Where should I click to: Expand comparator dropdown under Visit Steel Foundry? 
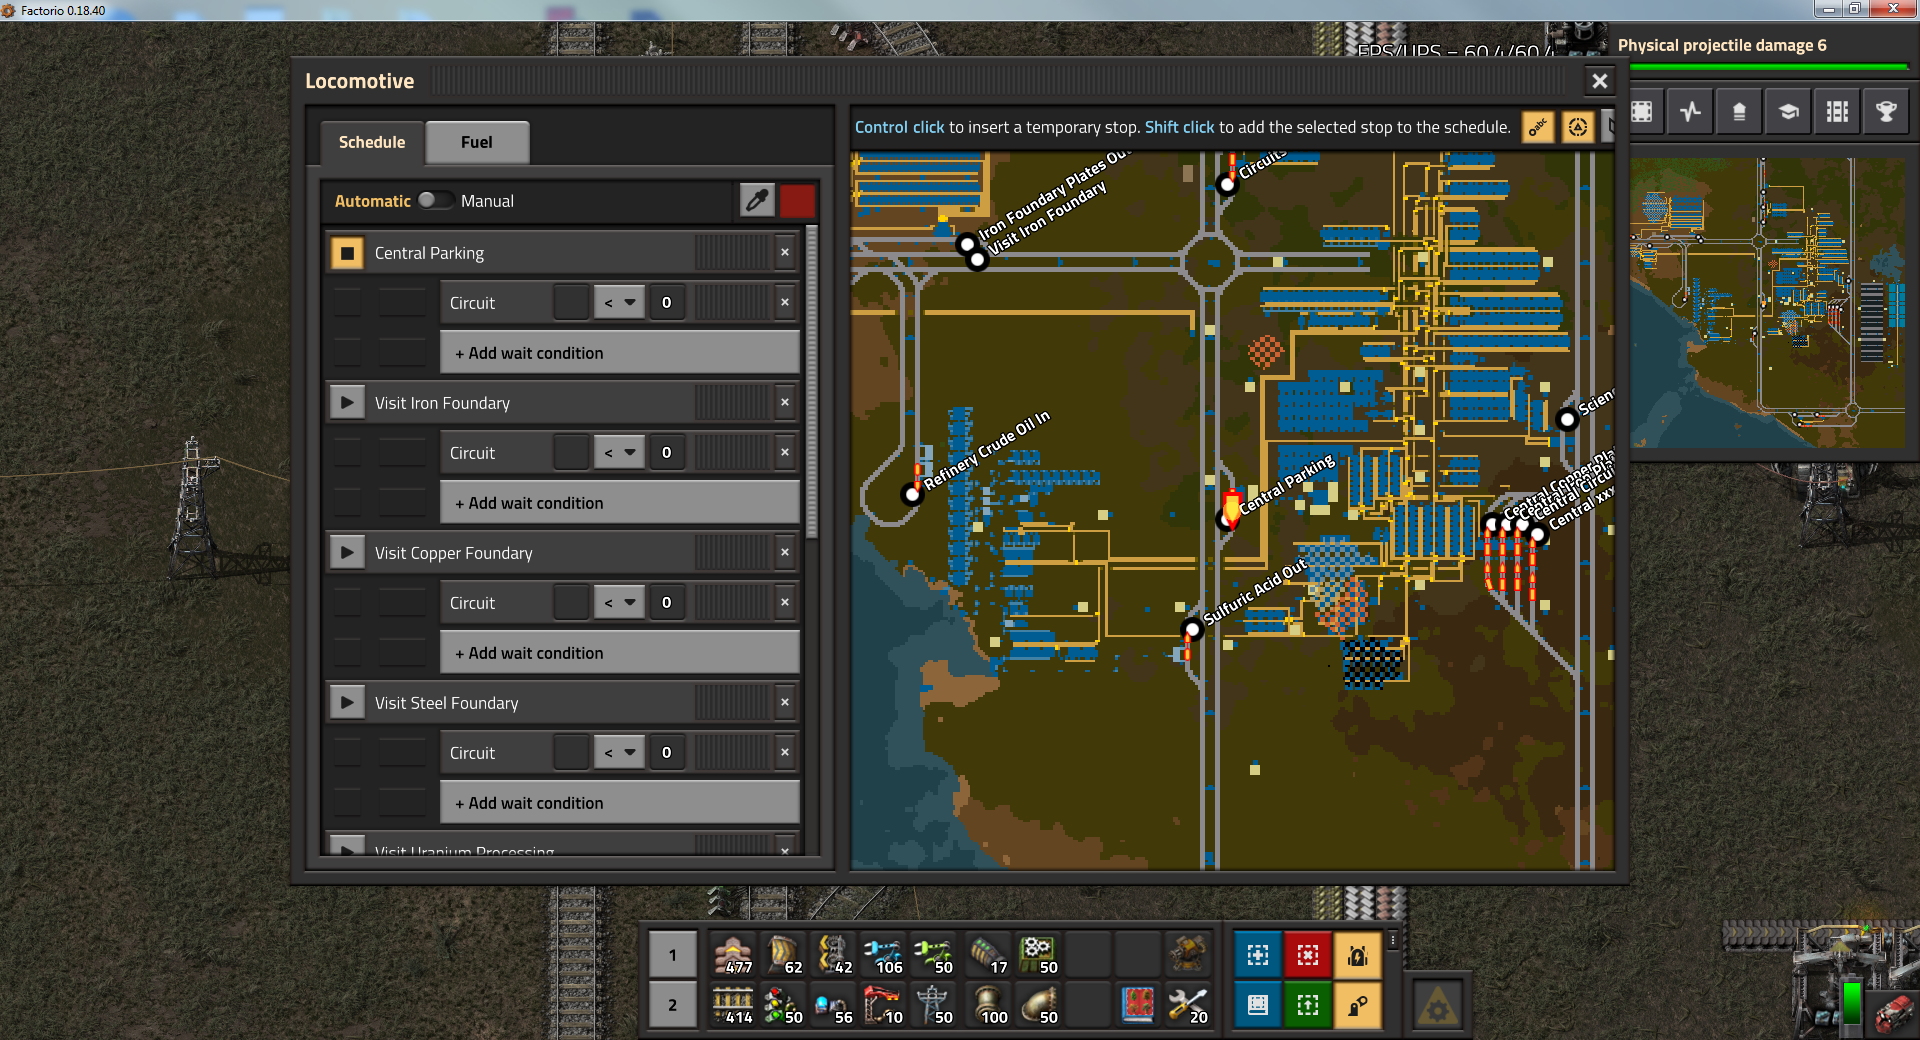click(x=619, y=753)
